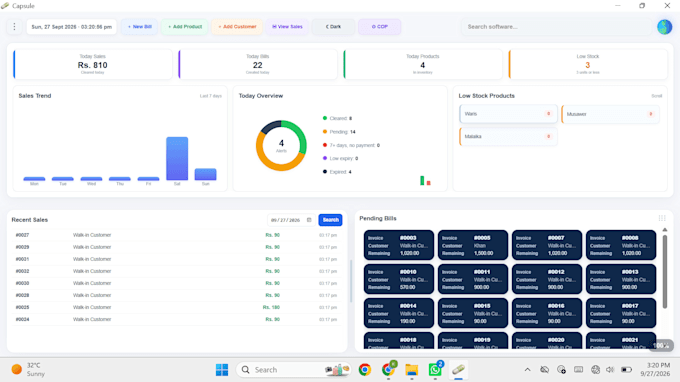Open the Low Stock summary card

(x=588, y=64)
